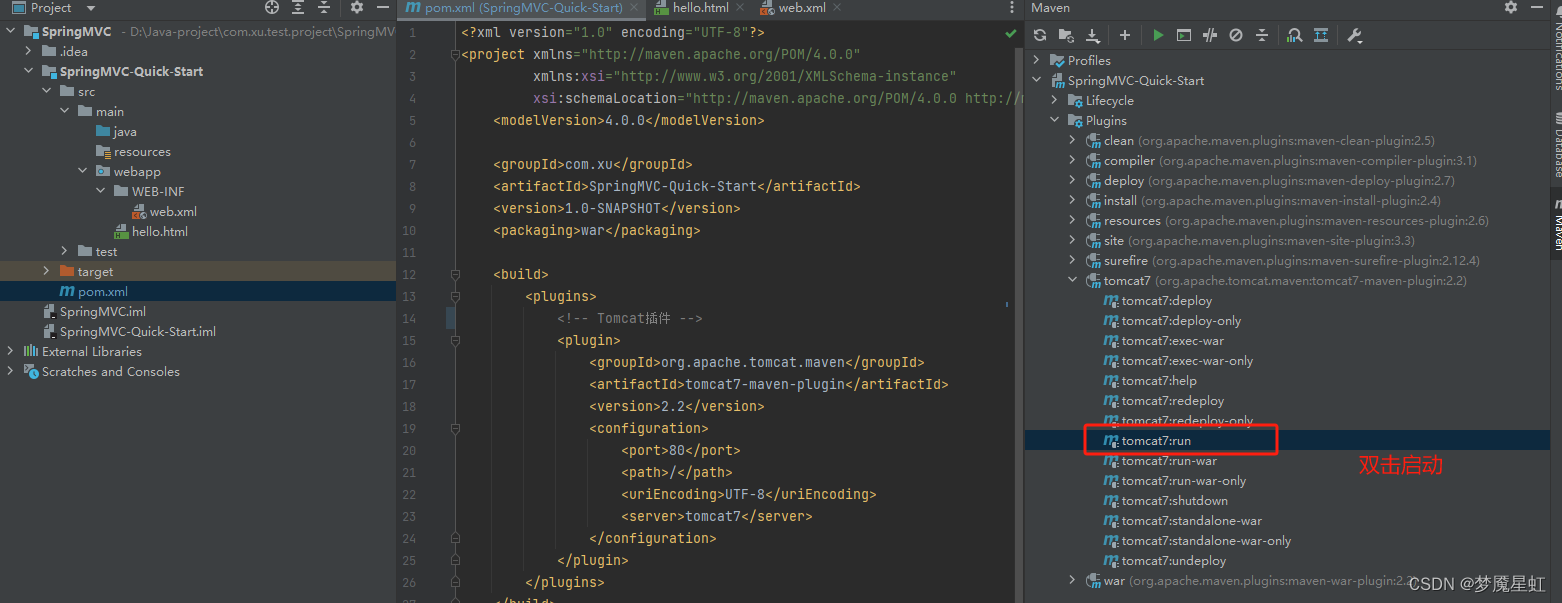Image resolution: width=1562 pixels, height=603 pixels.
Task: Add Maven project with plus icon
Action: click(x=1125, y=35)
